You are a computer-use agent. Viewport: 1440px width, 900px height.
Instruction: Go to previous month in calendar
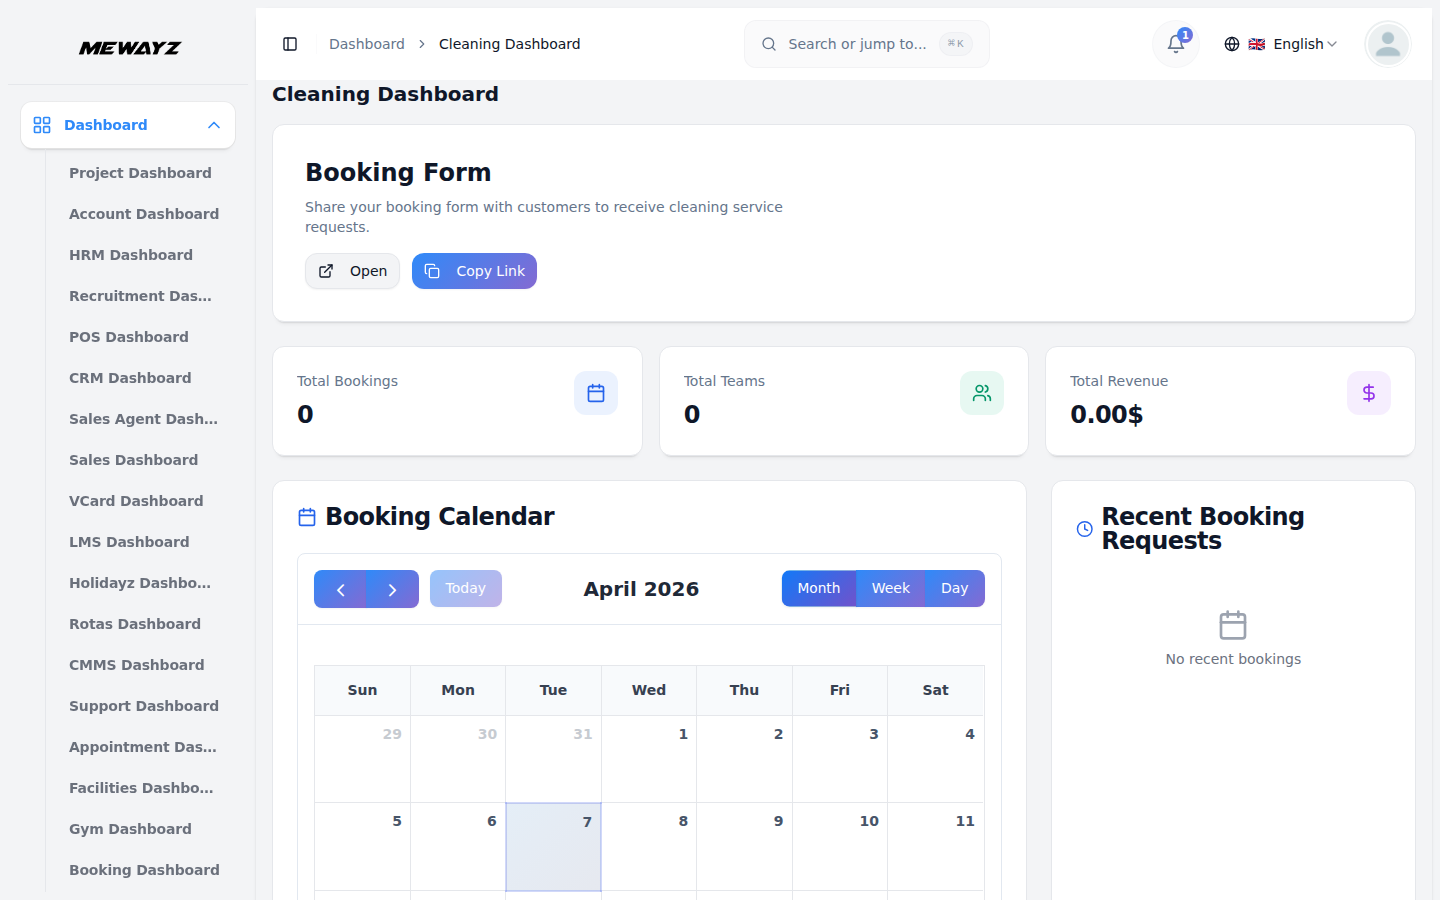coord(340,589)
